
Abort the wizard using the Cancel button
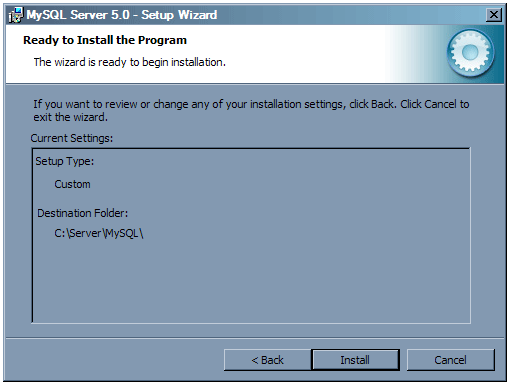(450, 360)
